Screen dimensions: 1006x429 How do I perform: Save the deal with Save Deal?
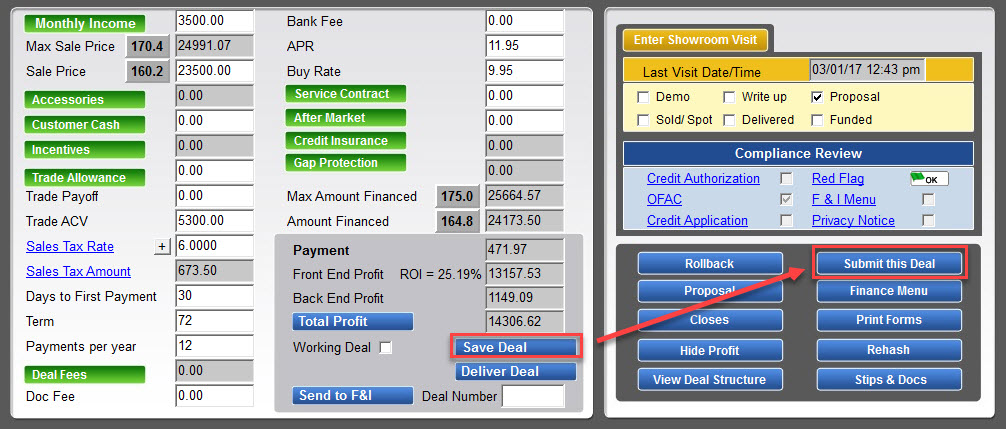516,347
